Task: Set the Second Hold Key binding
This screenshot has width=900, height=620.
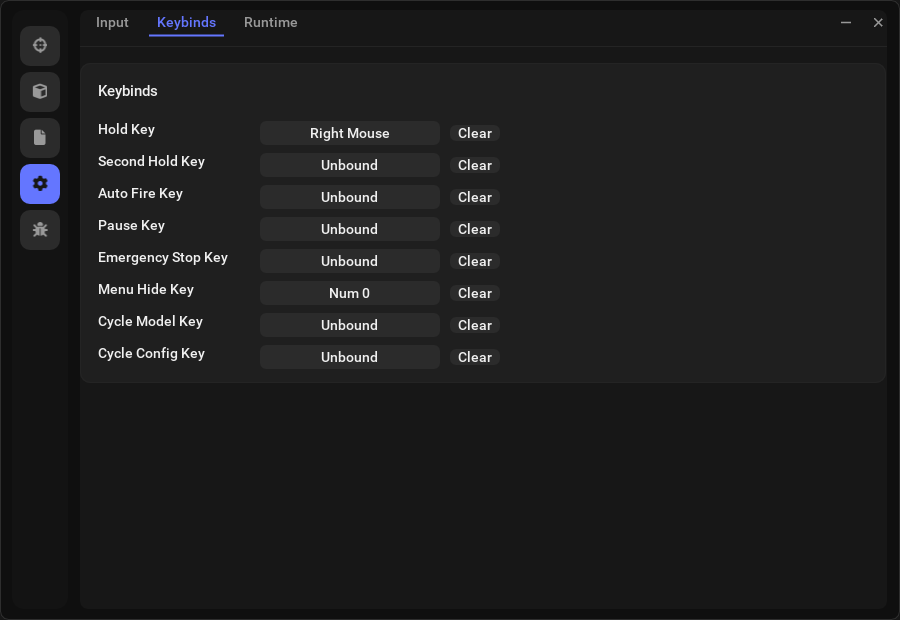Action: (350, 165)
